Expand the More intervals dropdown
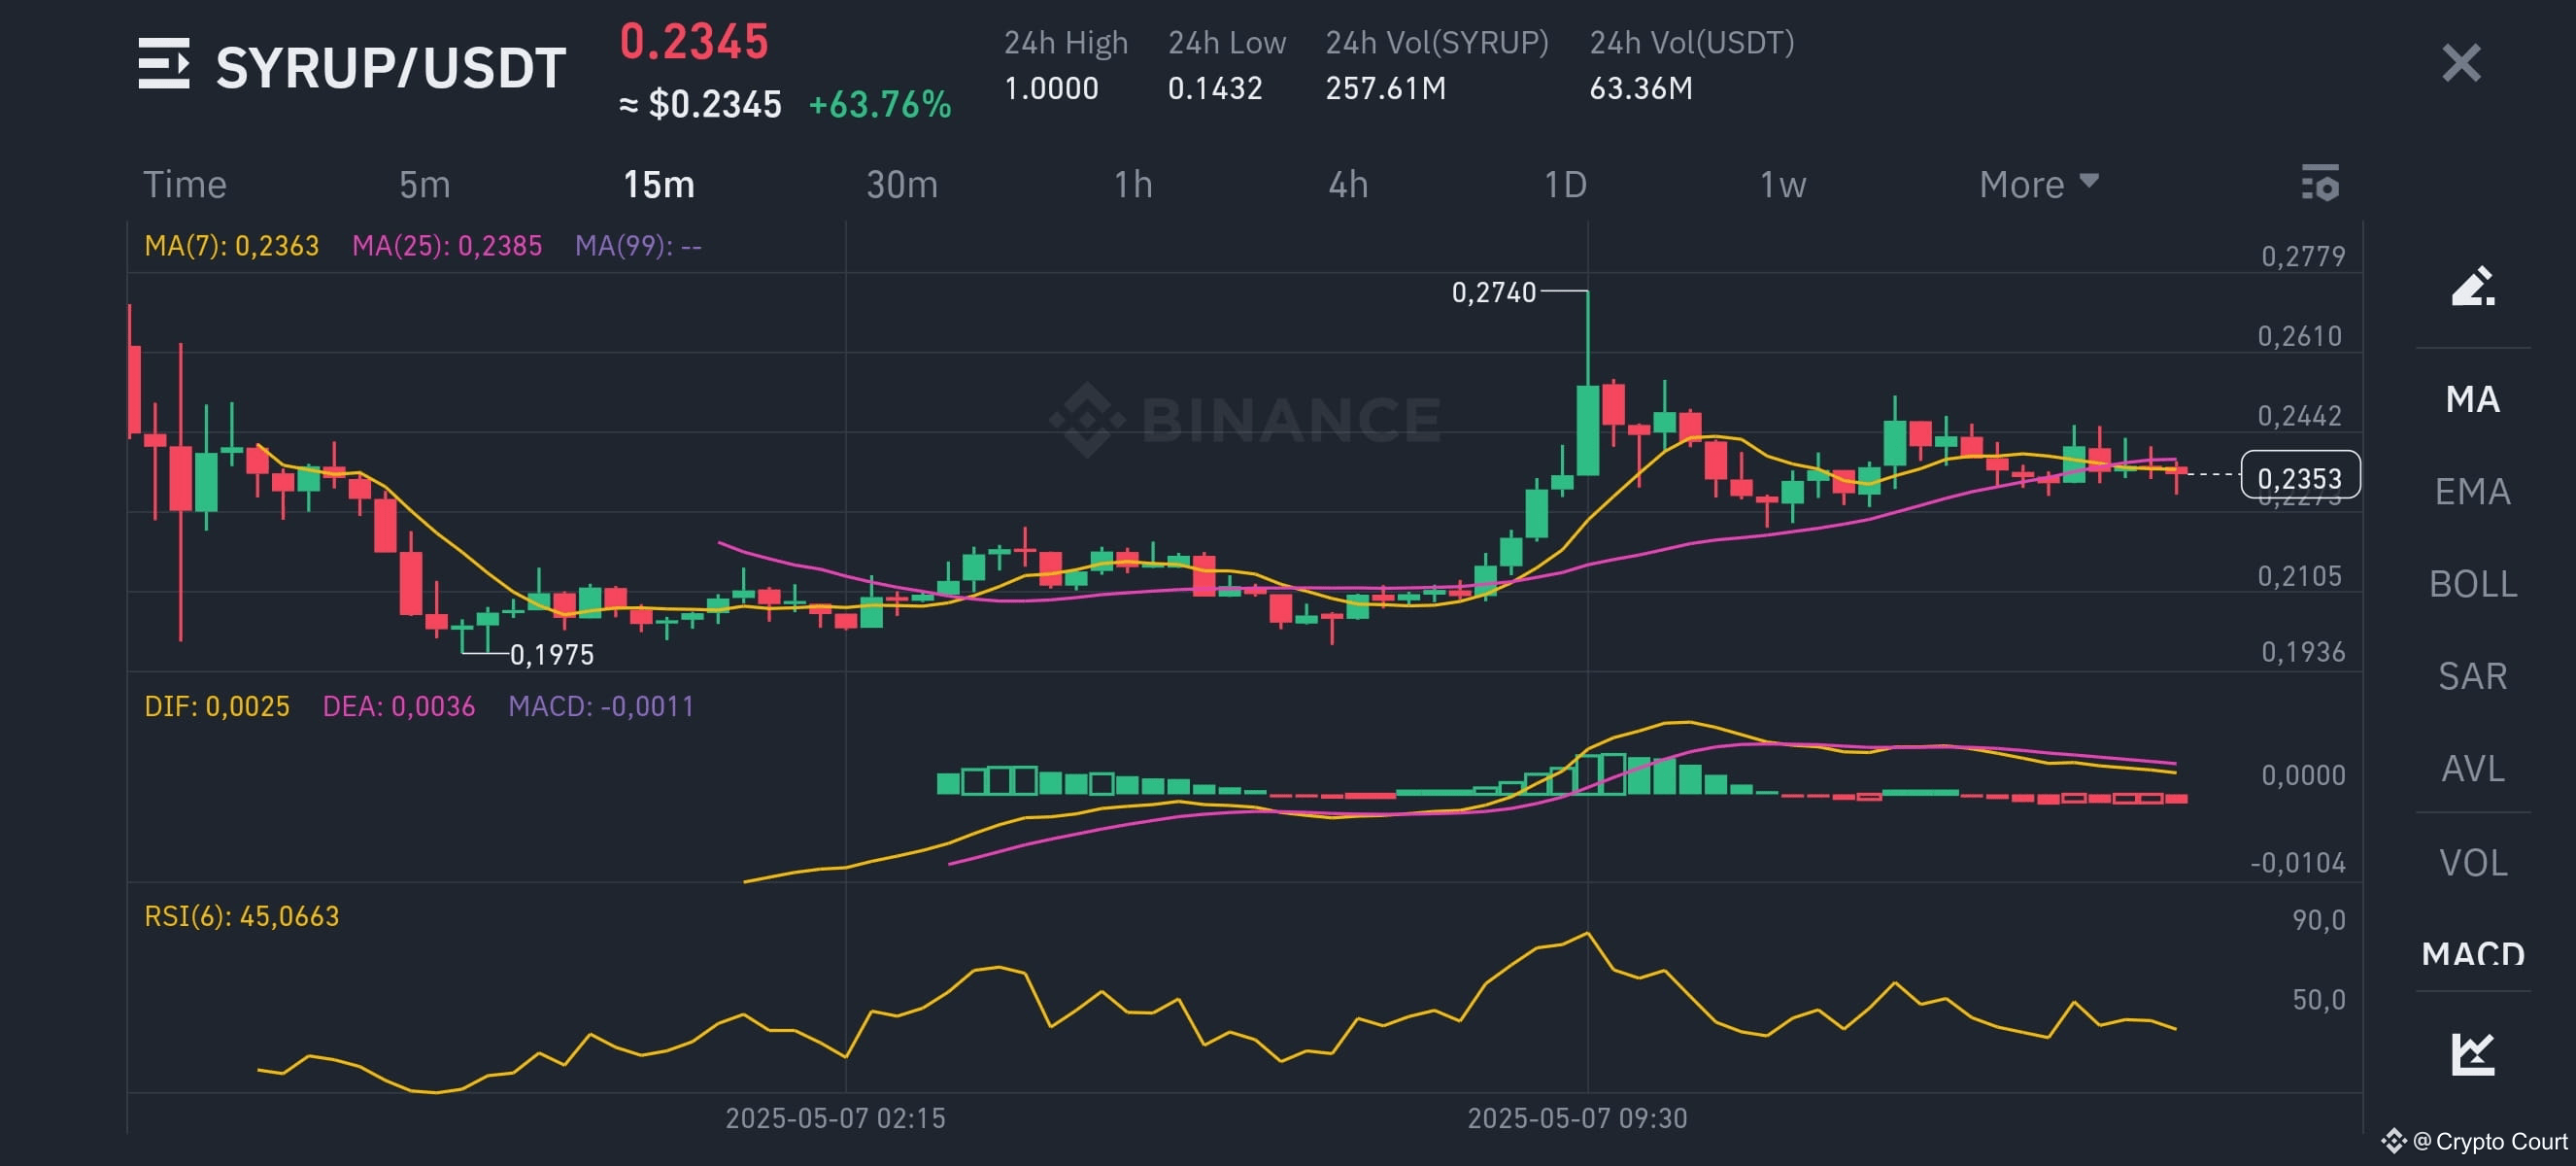 tap(2038, 185)
